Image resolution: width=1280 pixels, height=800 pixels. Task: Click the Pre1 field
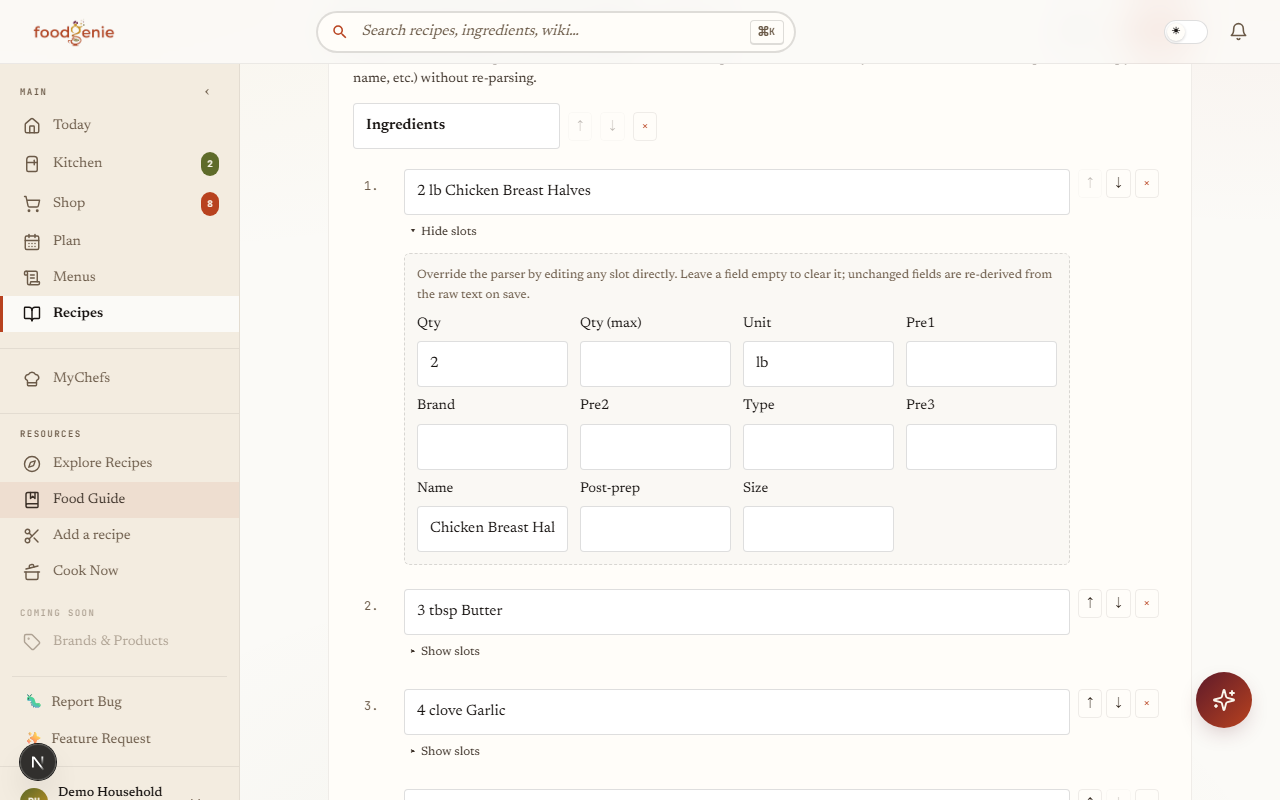(x=981, y=364)
